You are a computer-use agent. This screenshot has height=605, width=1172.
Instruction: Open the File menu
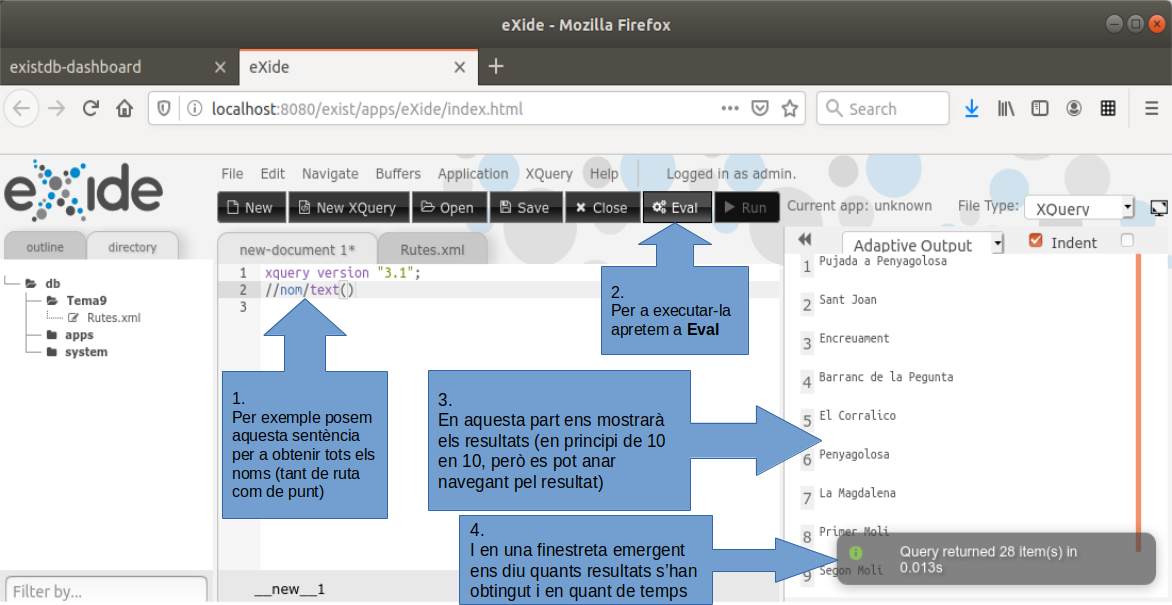point(232,173)
